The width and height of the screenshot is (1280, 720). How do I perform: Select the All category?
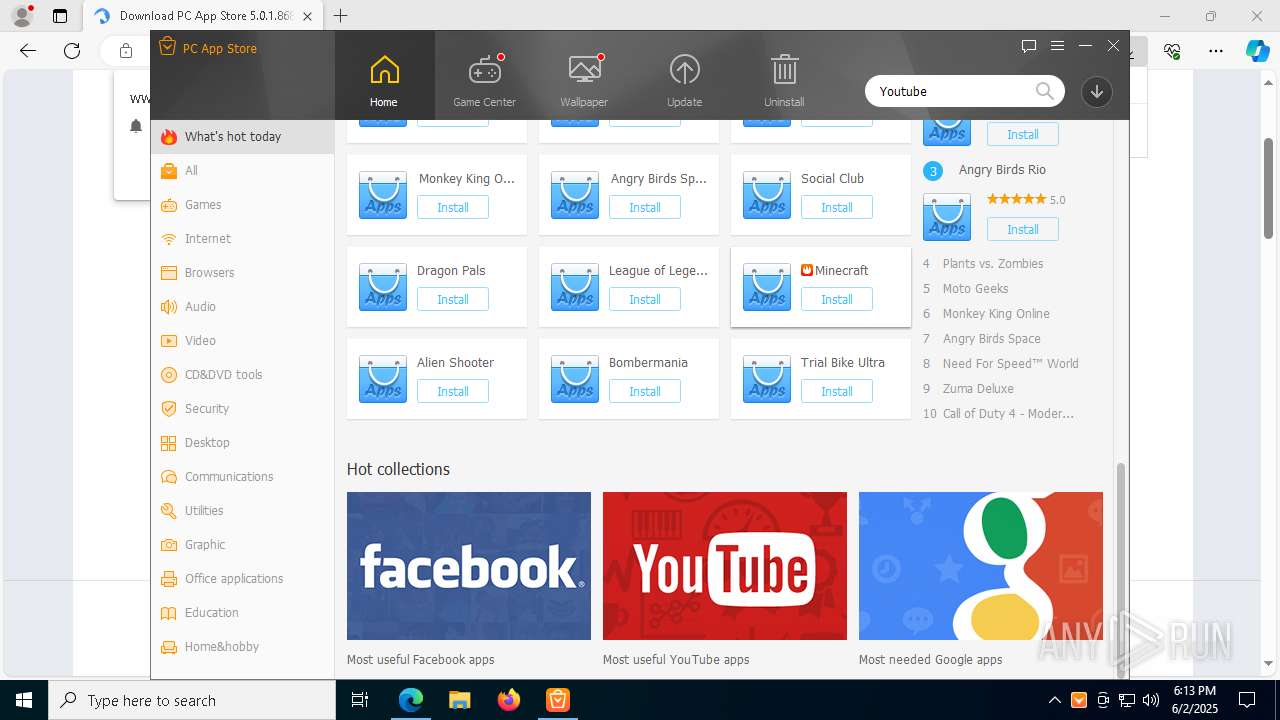(243, 171)
